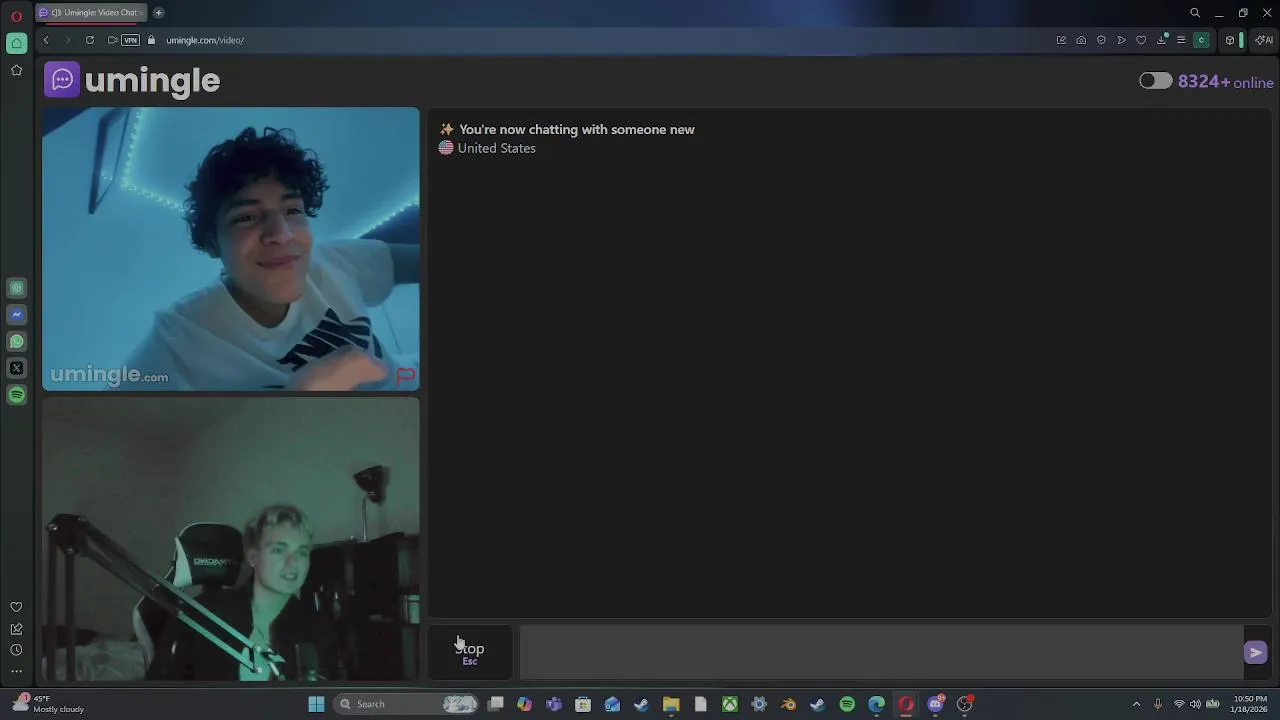The image size is (1280, 720).
Task: Click the umingle.com/video/ address bar
Action: pyautogui.click(x=205, y=40)
